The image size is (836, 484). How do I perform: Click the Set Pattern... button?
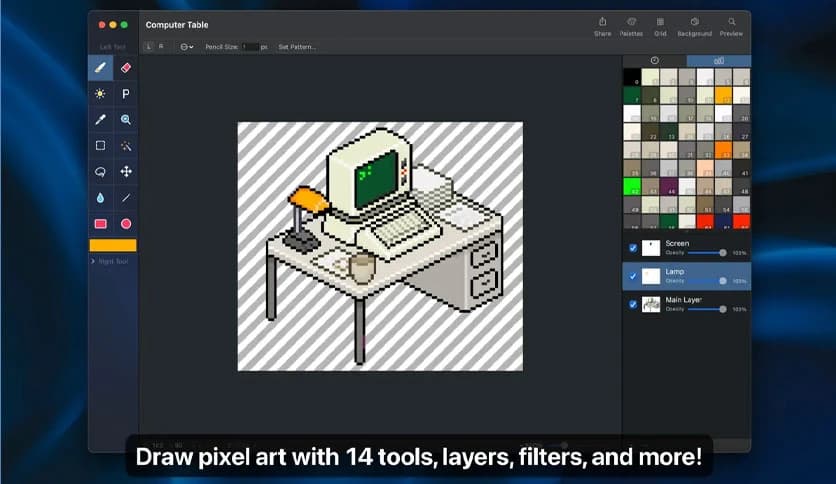[x=296, y=46]
